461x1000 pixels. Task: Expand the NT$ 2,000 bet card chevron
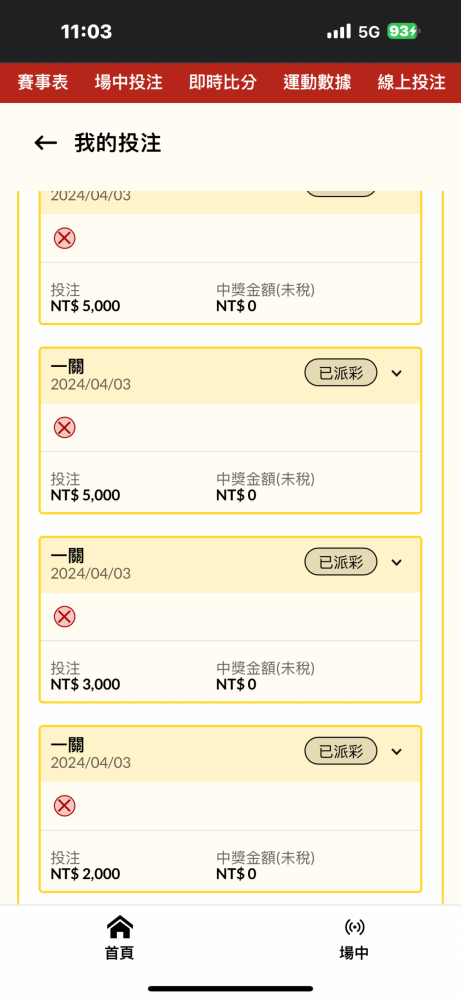397,751
